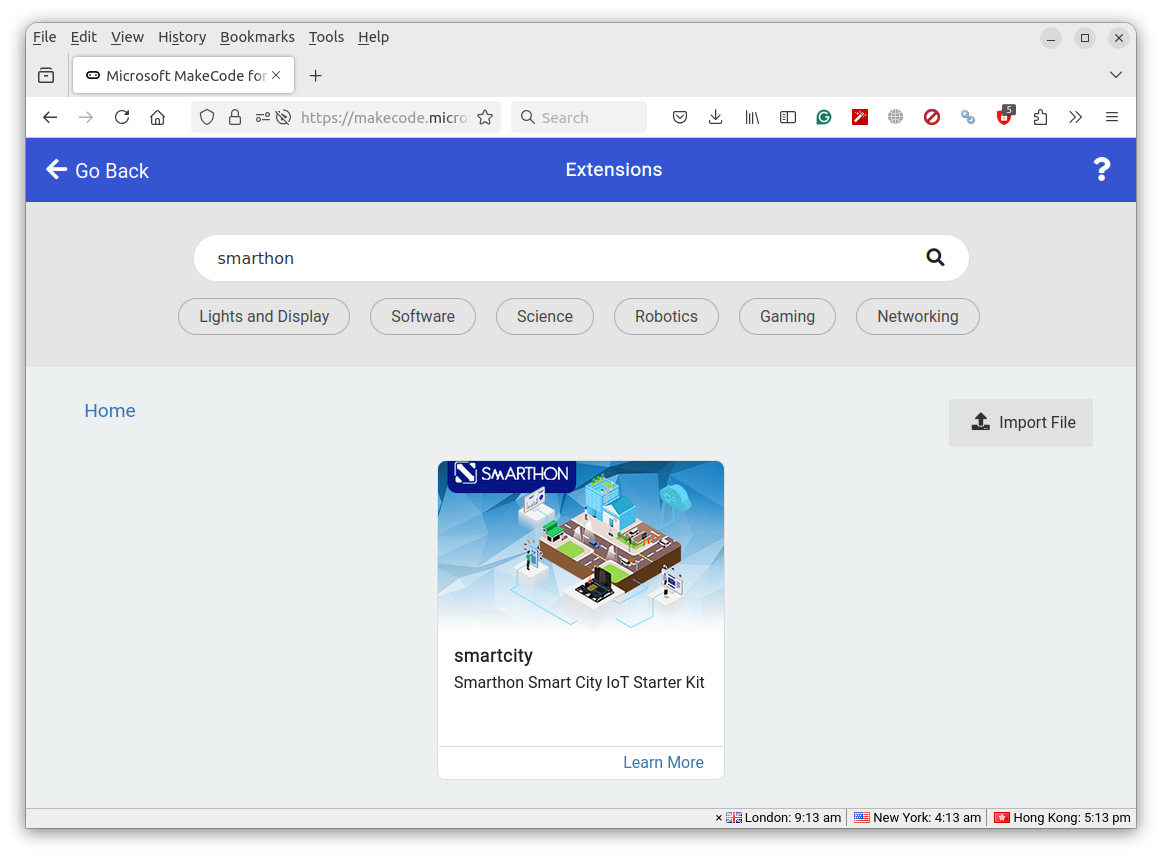
Task: Open the Firefox application hamburger menu
Action: pos(1112,117)
